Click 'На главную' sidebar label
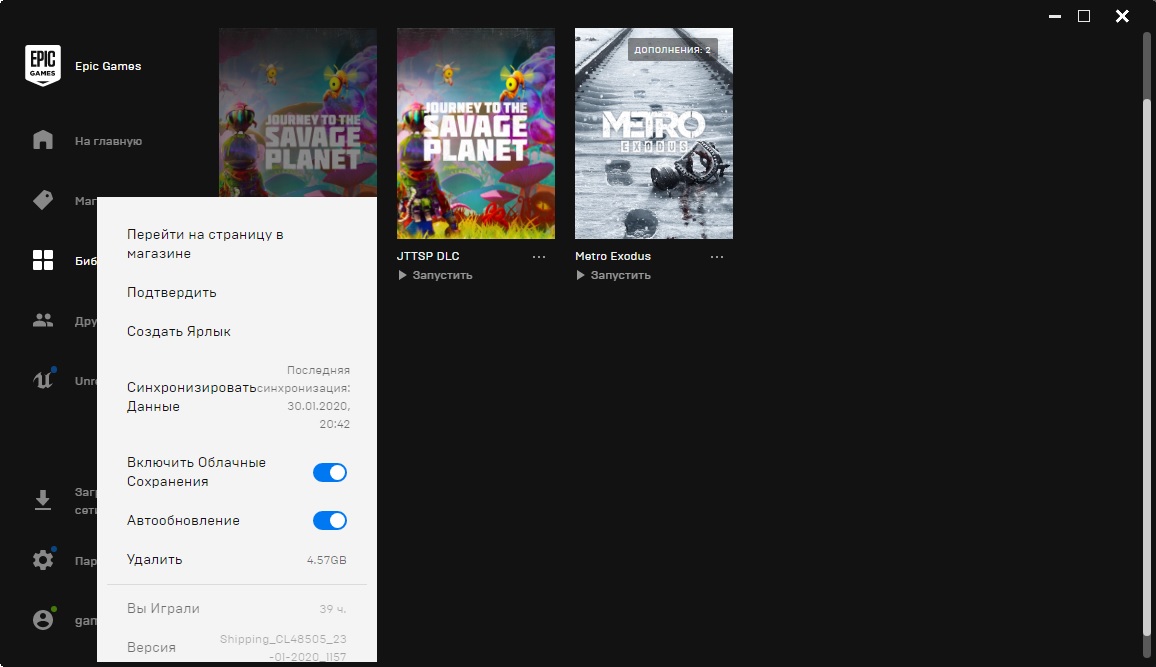This screenshot has height=667, width=1156. pos(108,141)
